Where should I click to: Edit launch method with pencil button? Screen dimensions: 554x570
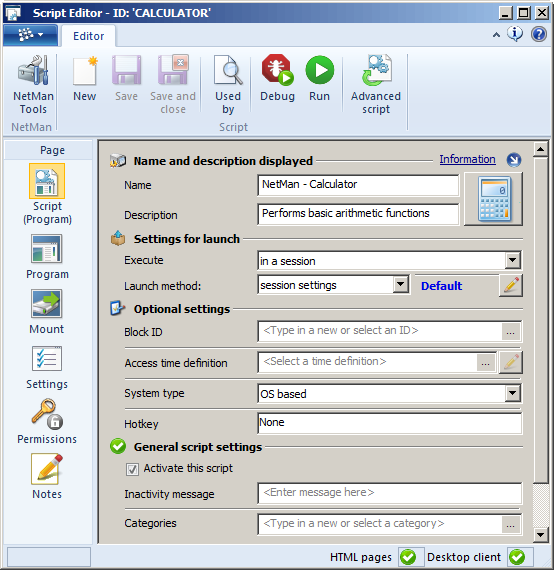coord(511,285)
